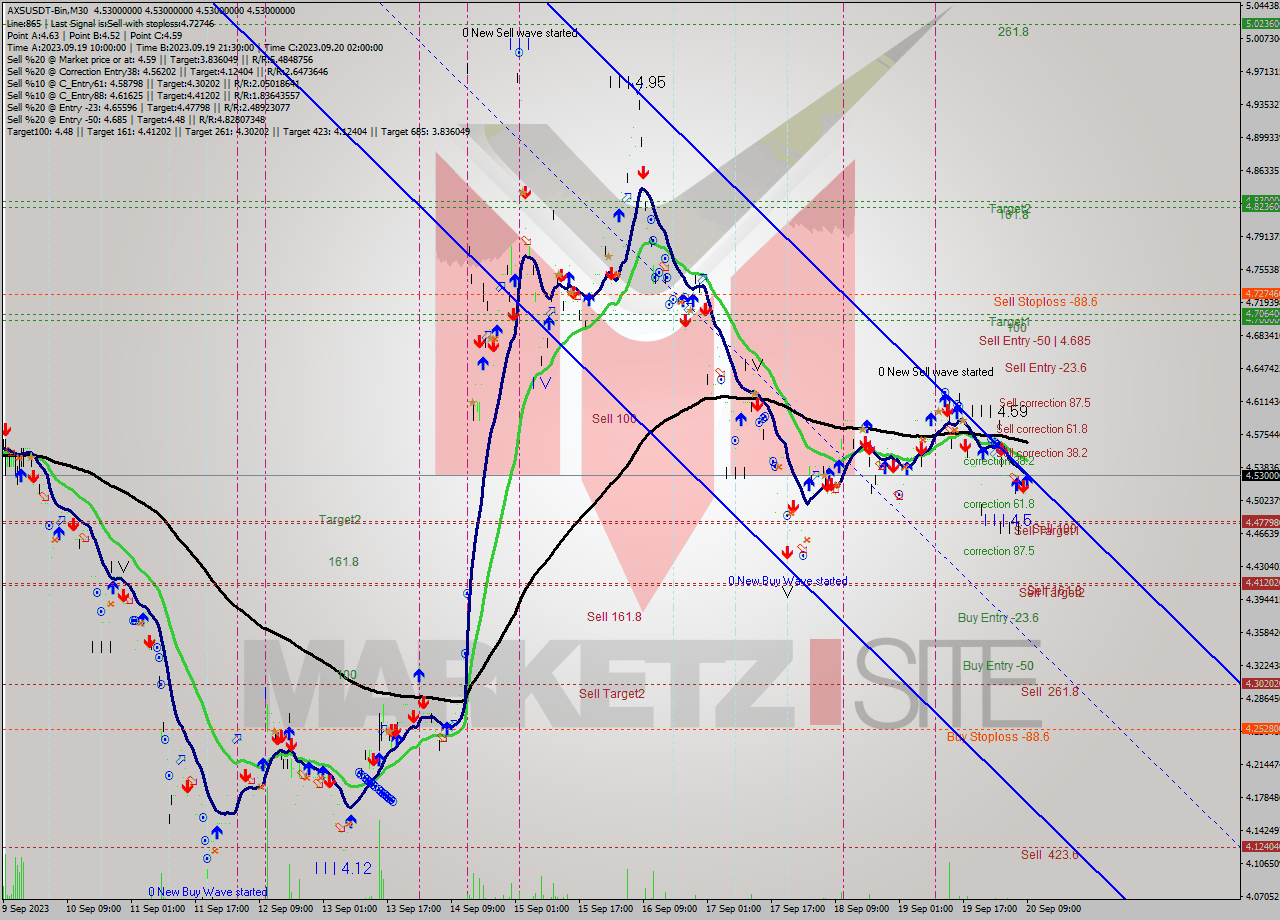The width and height of the screenshot is (1280, 920).
Task: Click the green 'correction 87.5' label
Action: (999, 551)
